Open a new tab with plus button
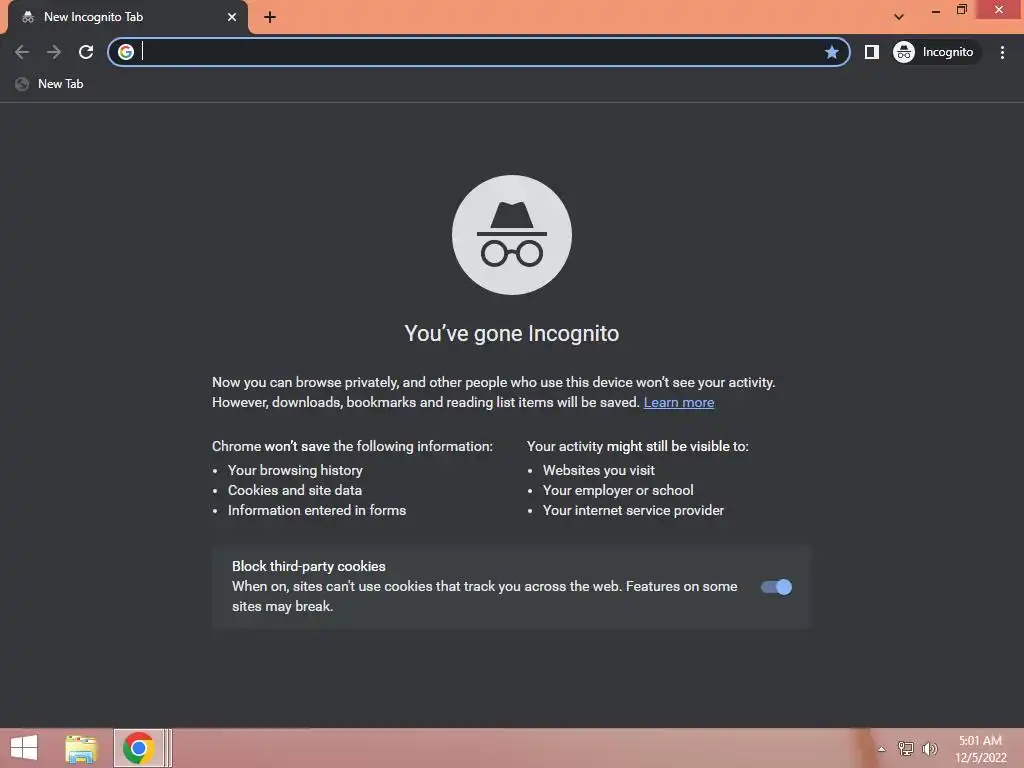Image resolution: width=1024 pixels, height=768 pixels. click(x=270, y=17)
